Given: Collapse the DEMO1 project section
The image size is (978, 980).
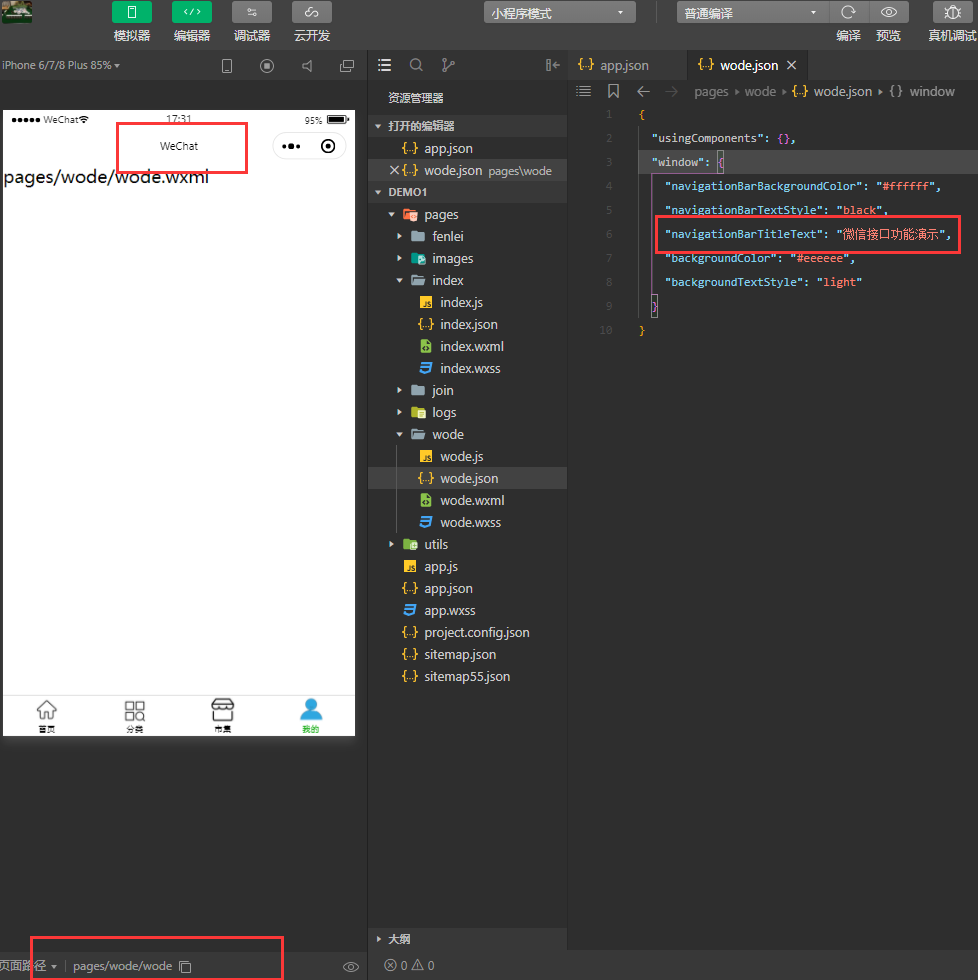Looking at the screenshot, I should pyautogui.click(x=378, y=192).
